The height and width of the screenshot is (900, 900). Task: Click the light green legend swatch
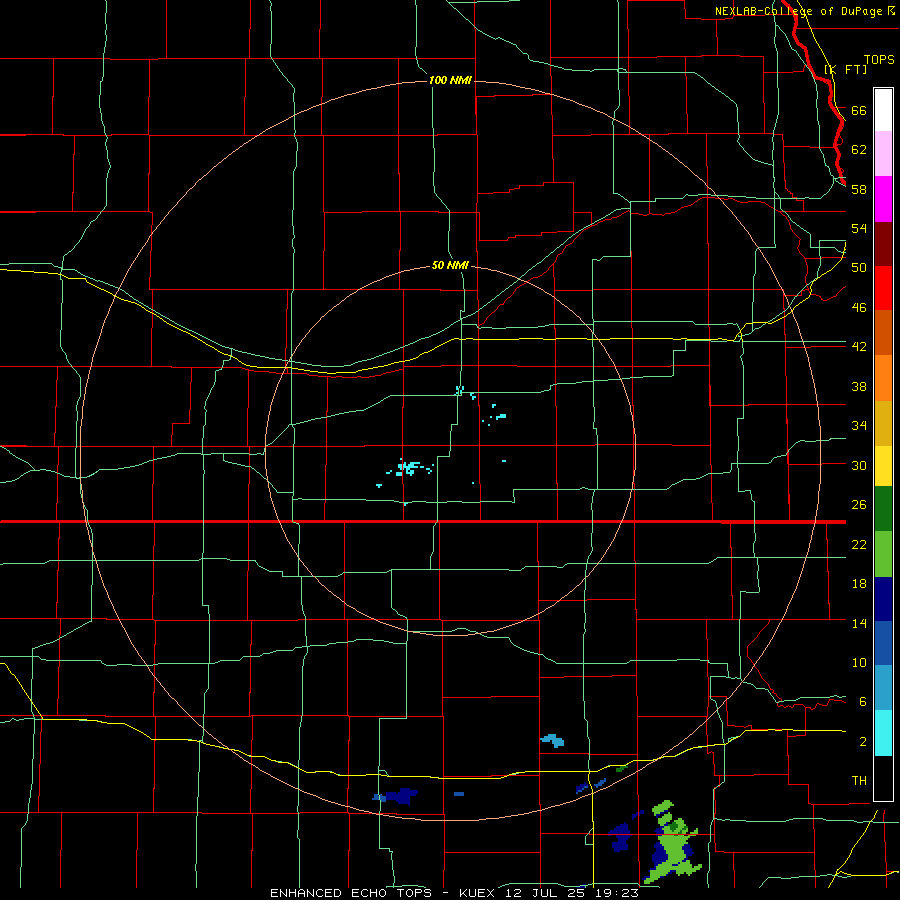pyautogui.click(x=883, y=554)
